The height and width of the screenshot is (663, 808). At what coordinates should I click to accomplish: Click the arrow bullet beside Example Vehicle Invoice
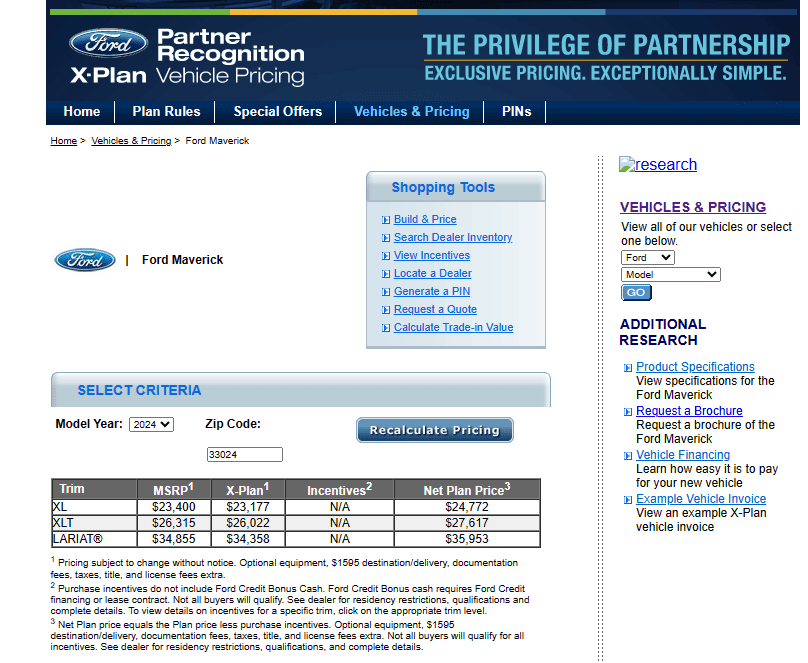(x=628, y=500)
